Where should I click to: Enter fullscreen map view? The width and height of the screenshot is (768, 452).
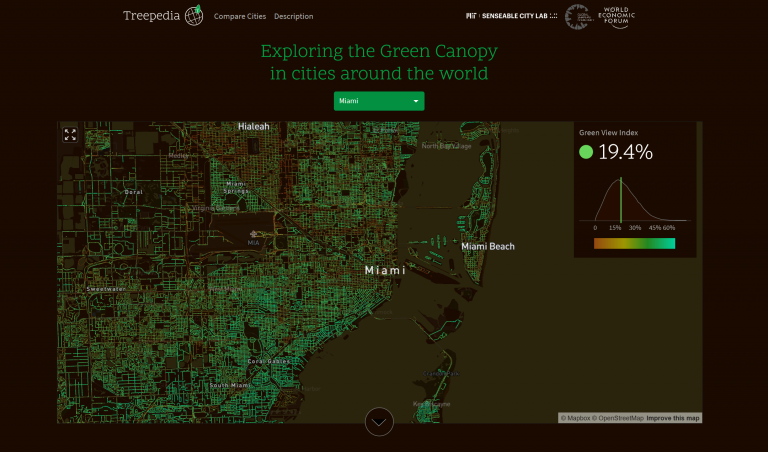pos(70,135)
